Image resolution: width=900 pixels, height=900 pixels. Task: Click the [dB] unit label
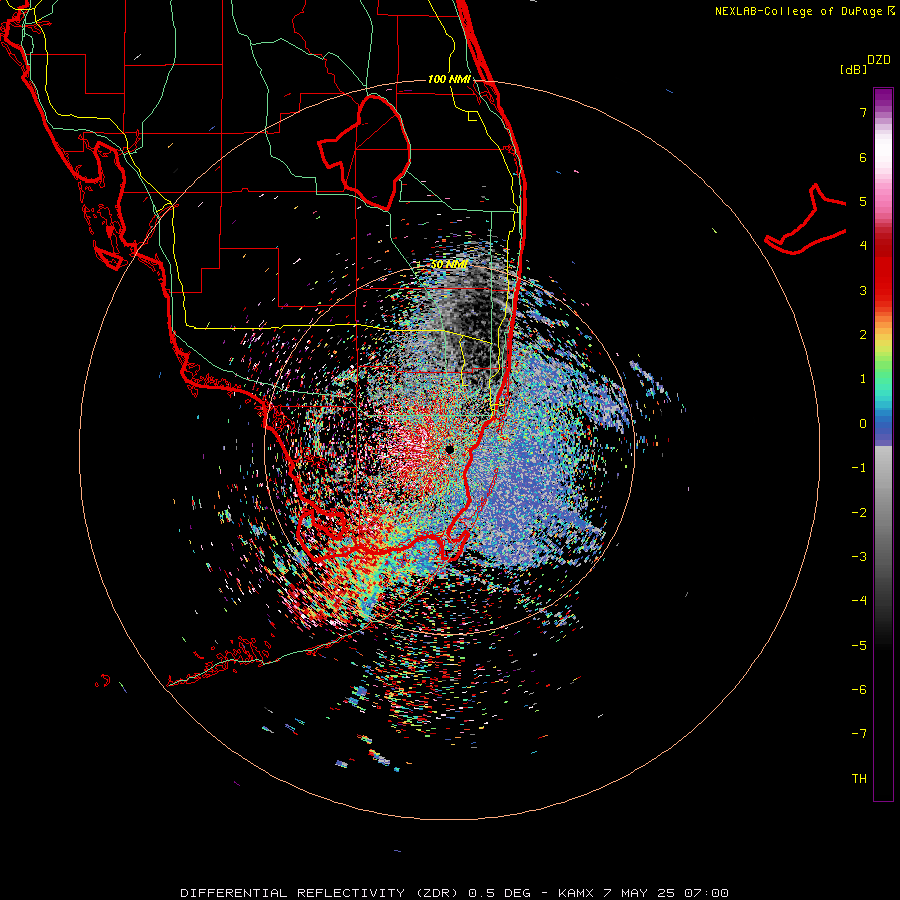click(x=853, y=69)
